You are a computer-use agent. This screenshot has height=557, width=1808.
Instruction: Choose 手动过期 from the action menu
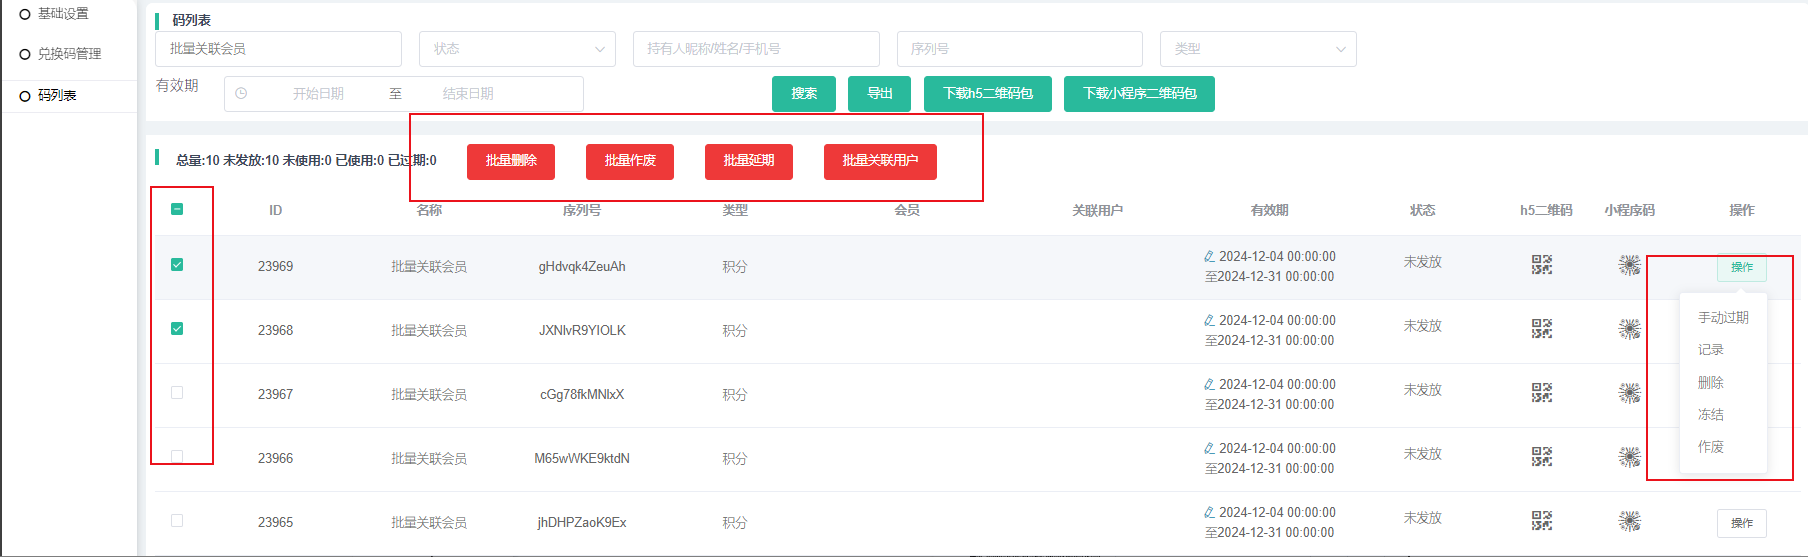tap(1722, 318)
